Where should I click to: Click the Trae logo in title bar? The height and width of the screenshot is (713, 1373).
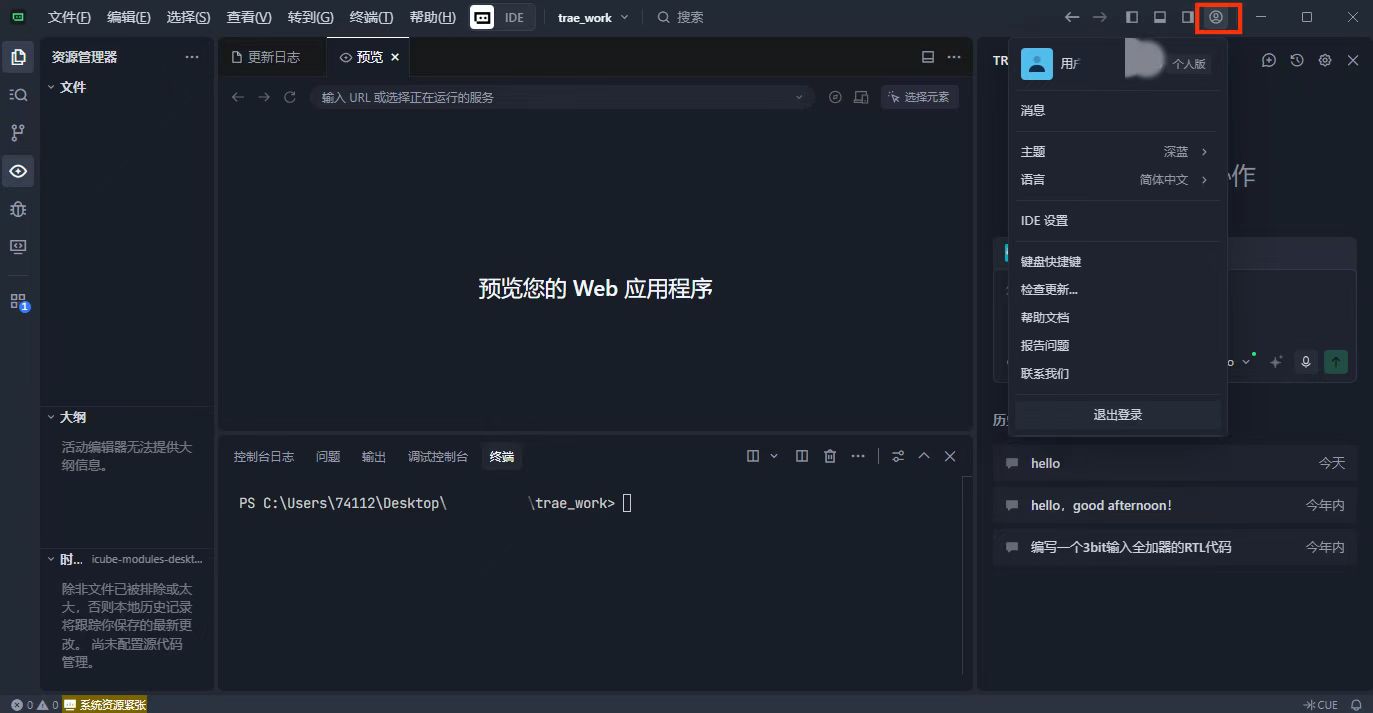[18, 17]
